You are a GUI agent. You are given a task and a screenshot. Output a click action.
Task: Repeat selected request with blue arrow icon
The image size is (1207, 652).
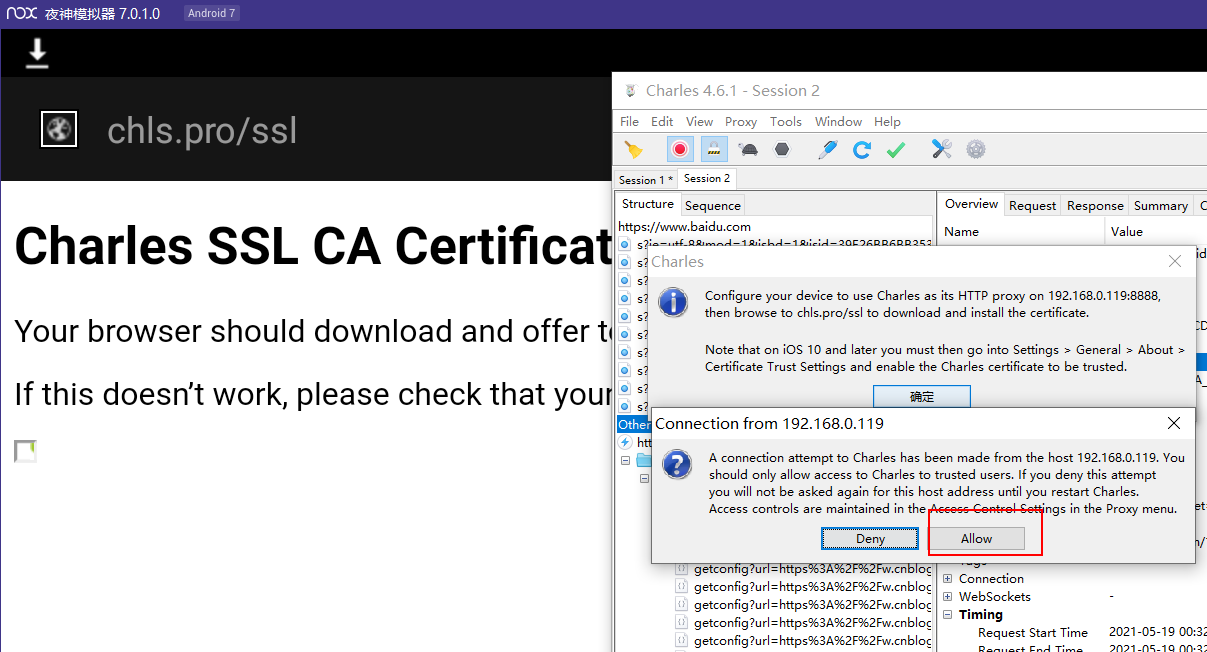[x=862, y=150]
